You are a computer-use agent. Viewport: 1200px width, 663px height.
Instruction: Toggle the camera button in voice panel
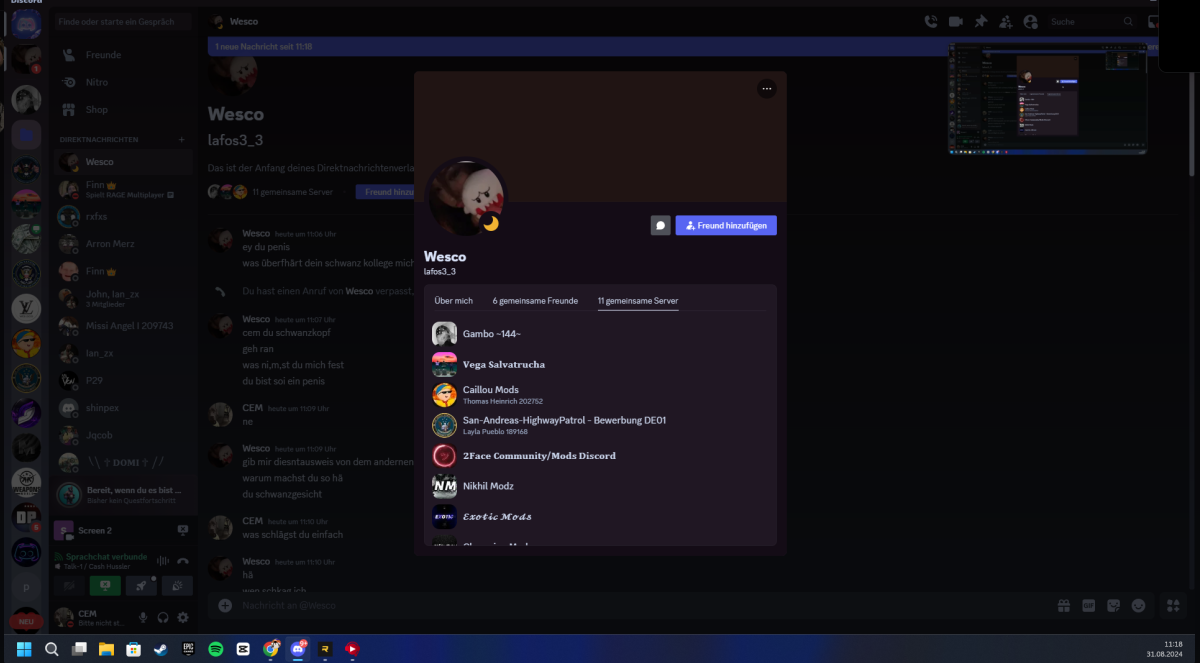pos(70,586)
